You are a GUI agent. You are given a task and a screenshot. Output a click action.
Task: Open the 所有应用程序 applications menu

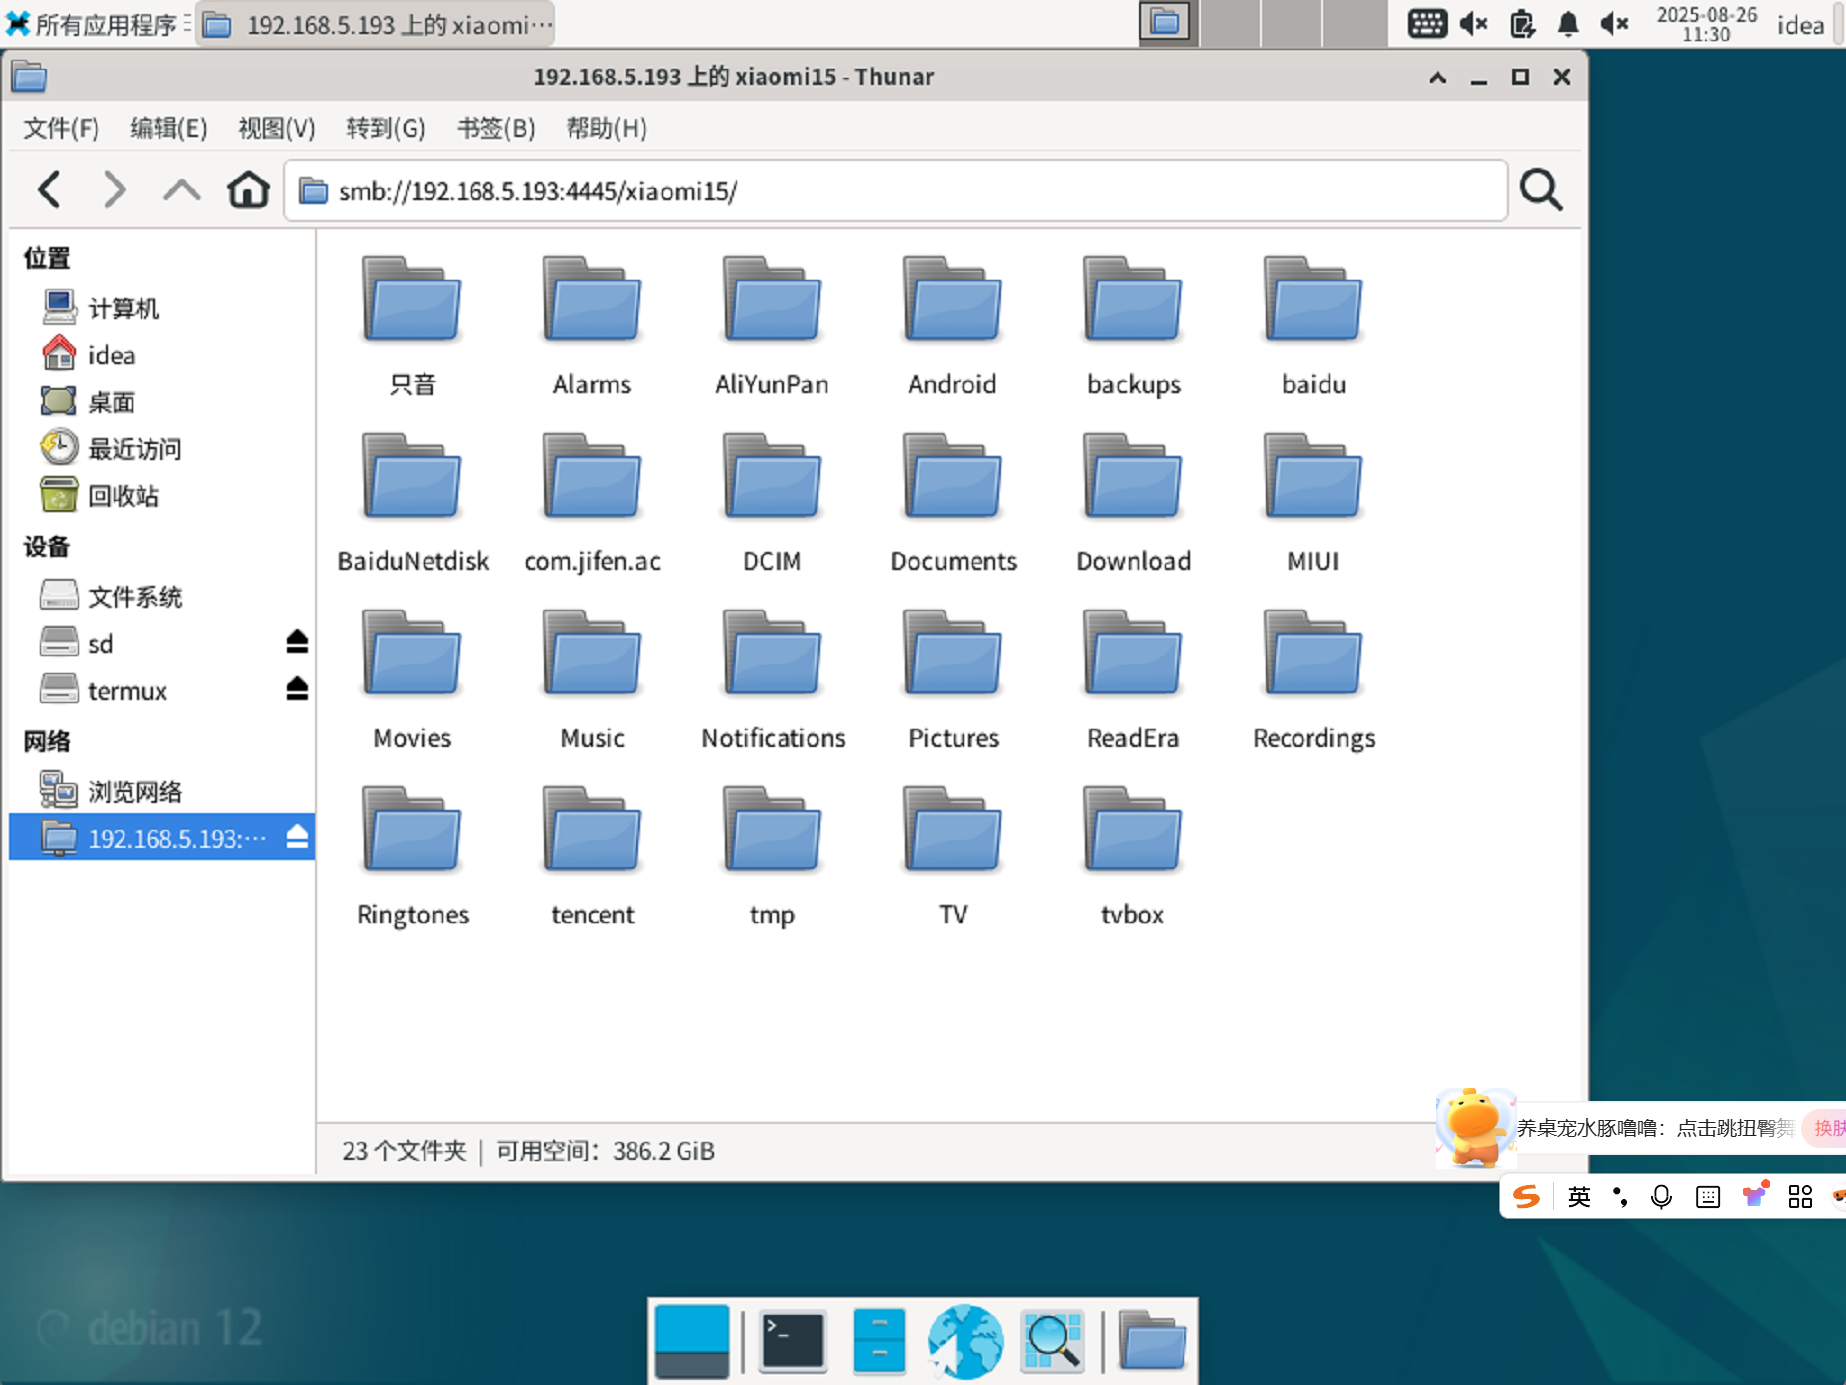coord(93,24)
